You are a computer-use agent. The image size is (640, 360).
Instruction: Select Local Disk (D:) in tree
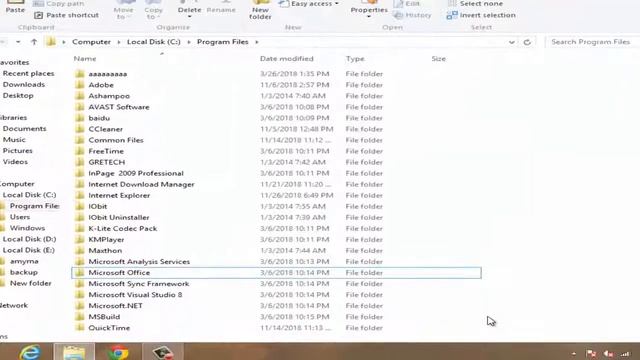coord(29,239)
